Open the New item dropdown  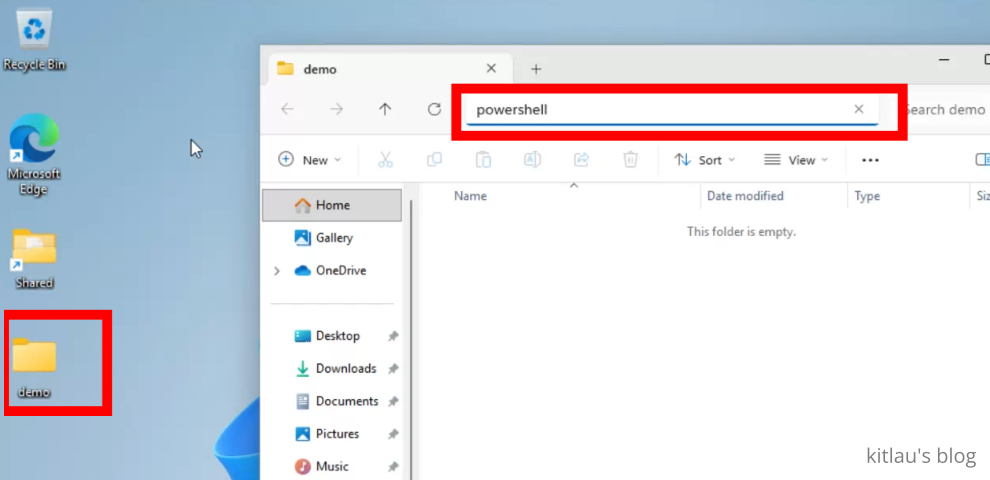coord(310,160)
